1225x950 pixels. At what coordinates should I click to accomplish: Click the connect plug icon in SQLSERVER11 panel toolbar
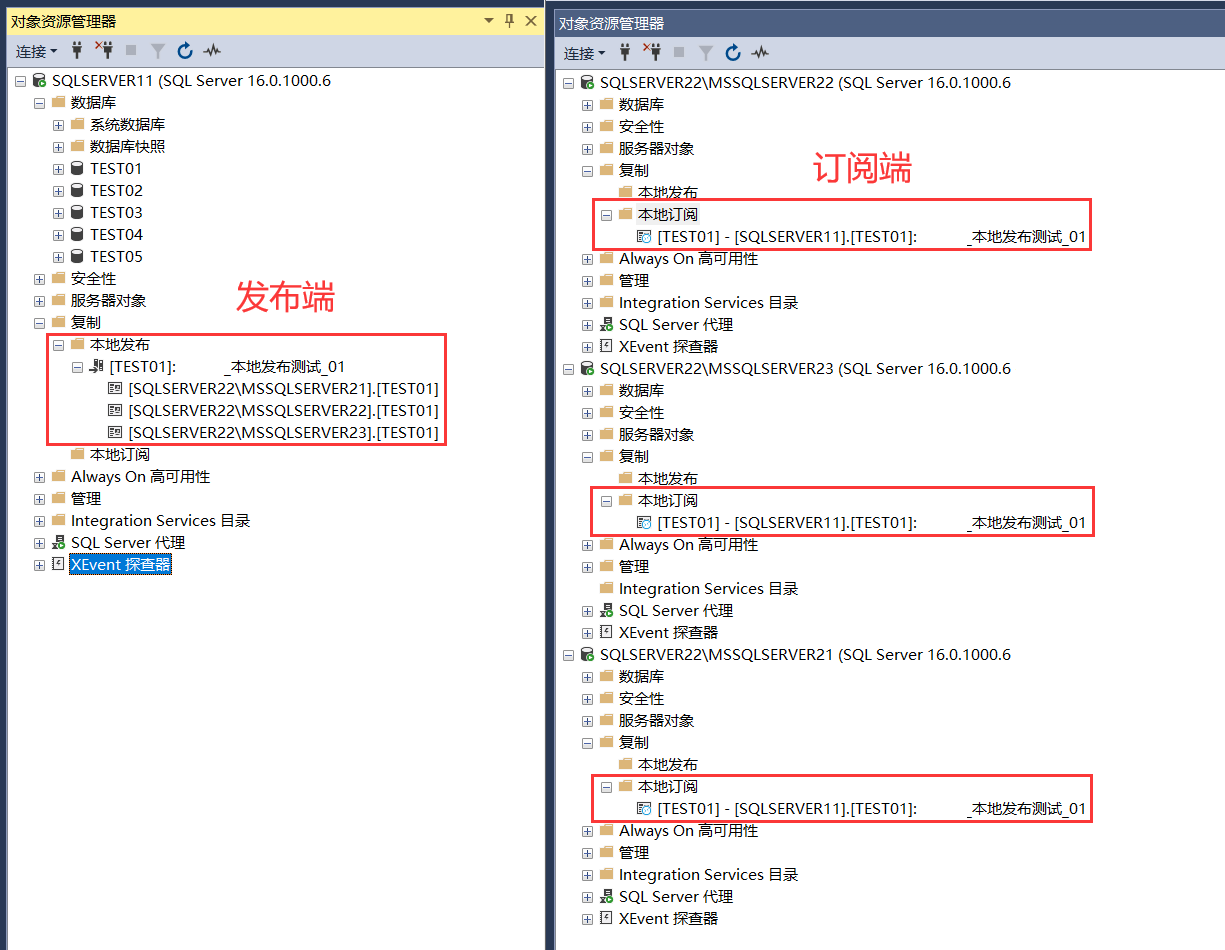[x=76, y=50]
